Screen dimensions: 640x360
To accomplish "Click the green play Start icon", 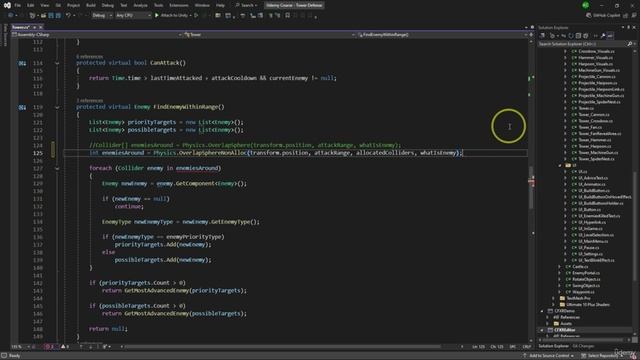I will coord(157,16).
